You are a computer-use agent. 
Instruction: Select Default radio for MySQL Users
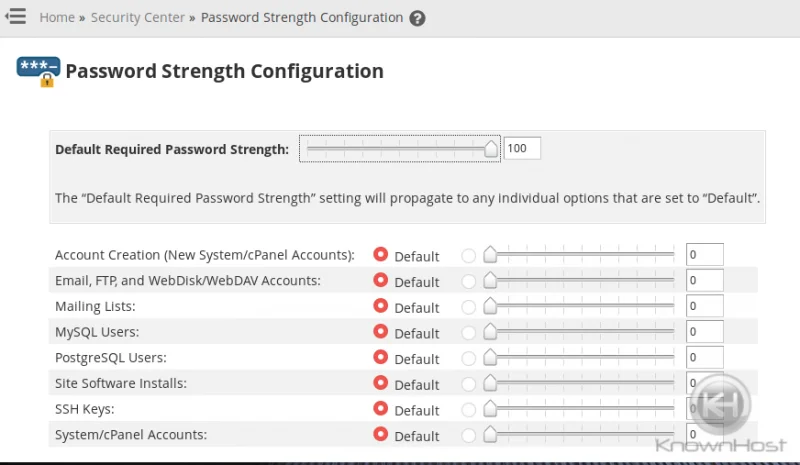[x=381, y=332]
